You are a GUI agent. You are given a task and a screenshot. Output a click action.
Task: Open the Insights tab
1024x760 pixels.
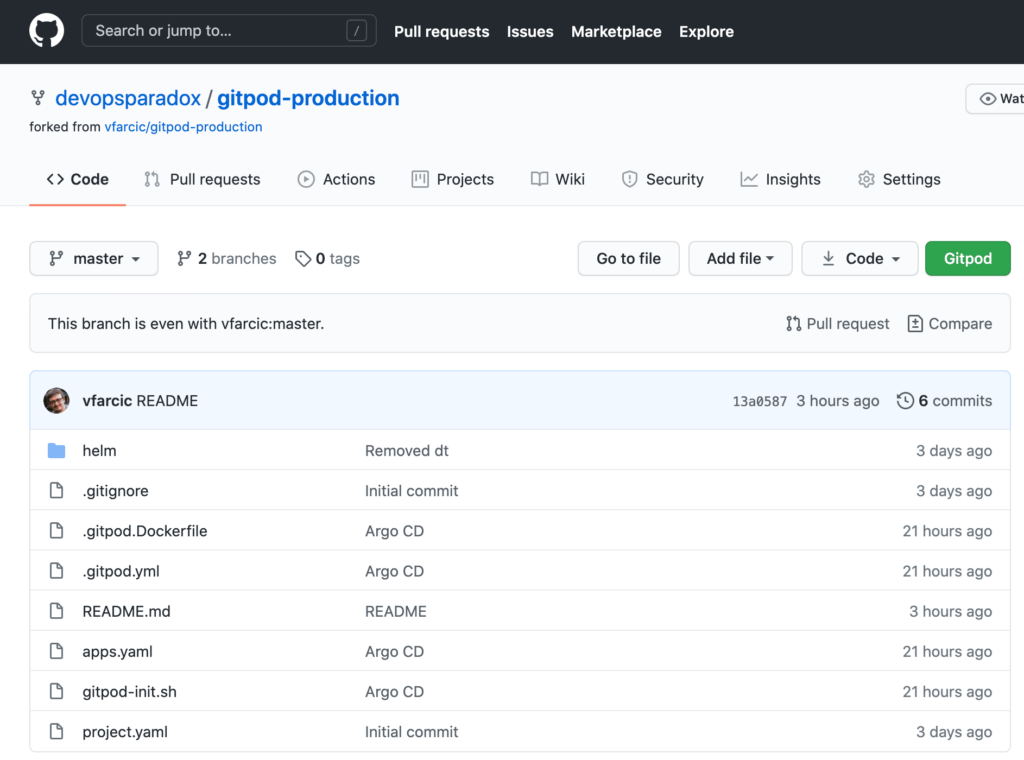[780, 179]
